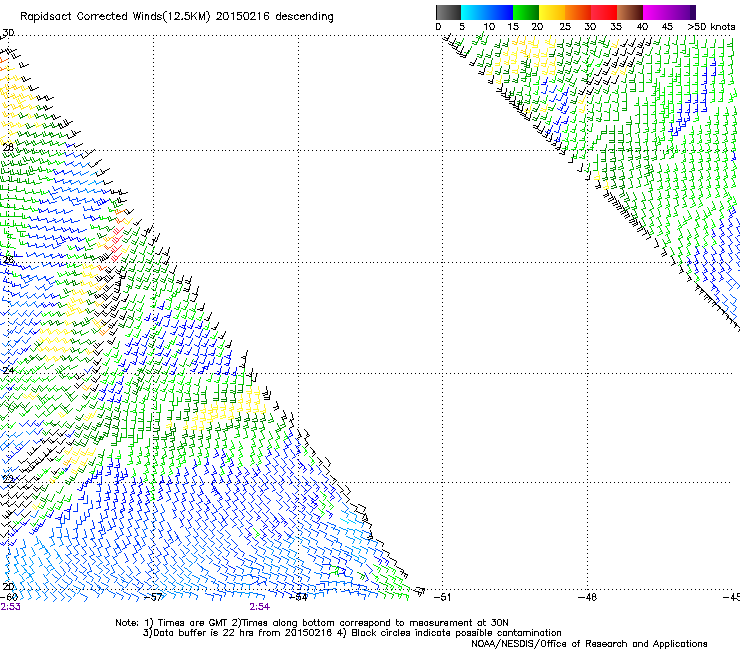Click the longitude label '-60'
The width and height of the screenshot is (740, 650).
[x=8, y=597]
